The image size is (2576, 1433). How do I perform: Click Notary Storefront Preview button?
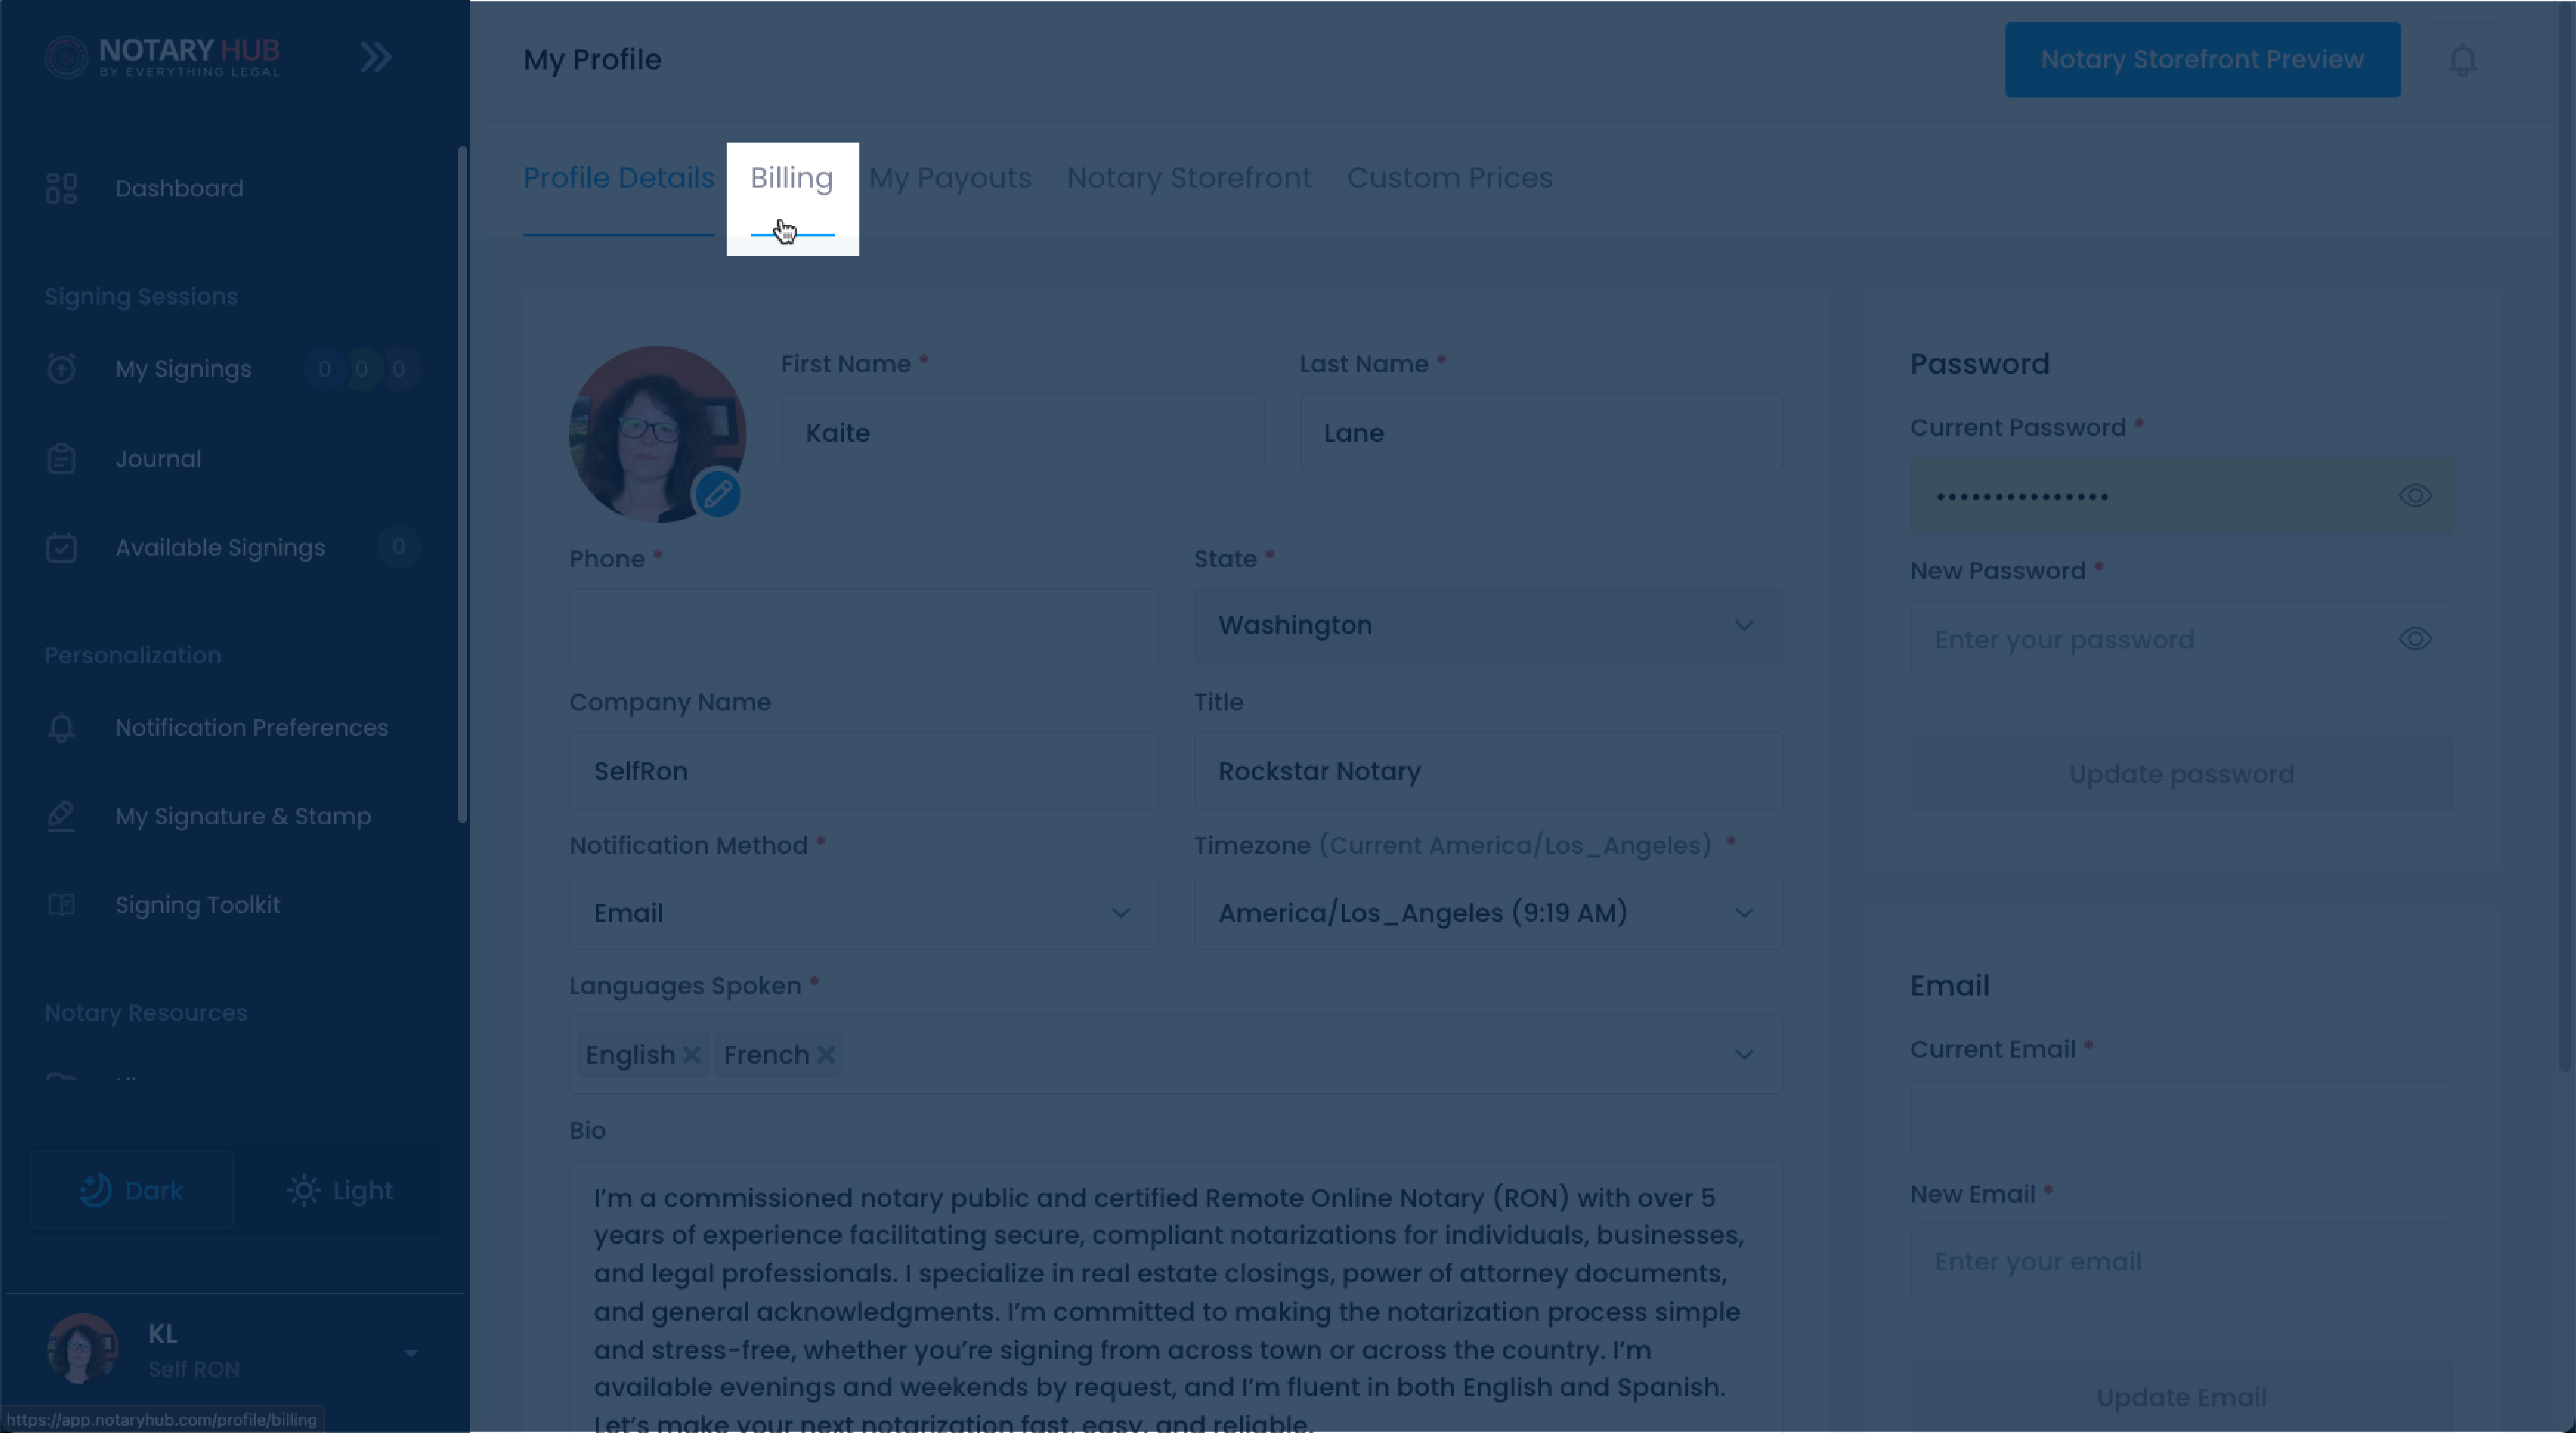pyautogui.click(x=2202, y=60)
